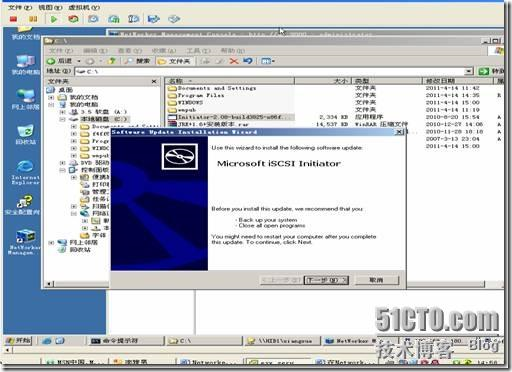
Task: Open the Explorer 查看 menu
Action: pyautogui.click(x=130, y=51)
